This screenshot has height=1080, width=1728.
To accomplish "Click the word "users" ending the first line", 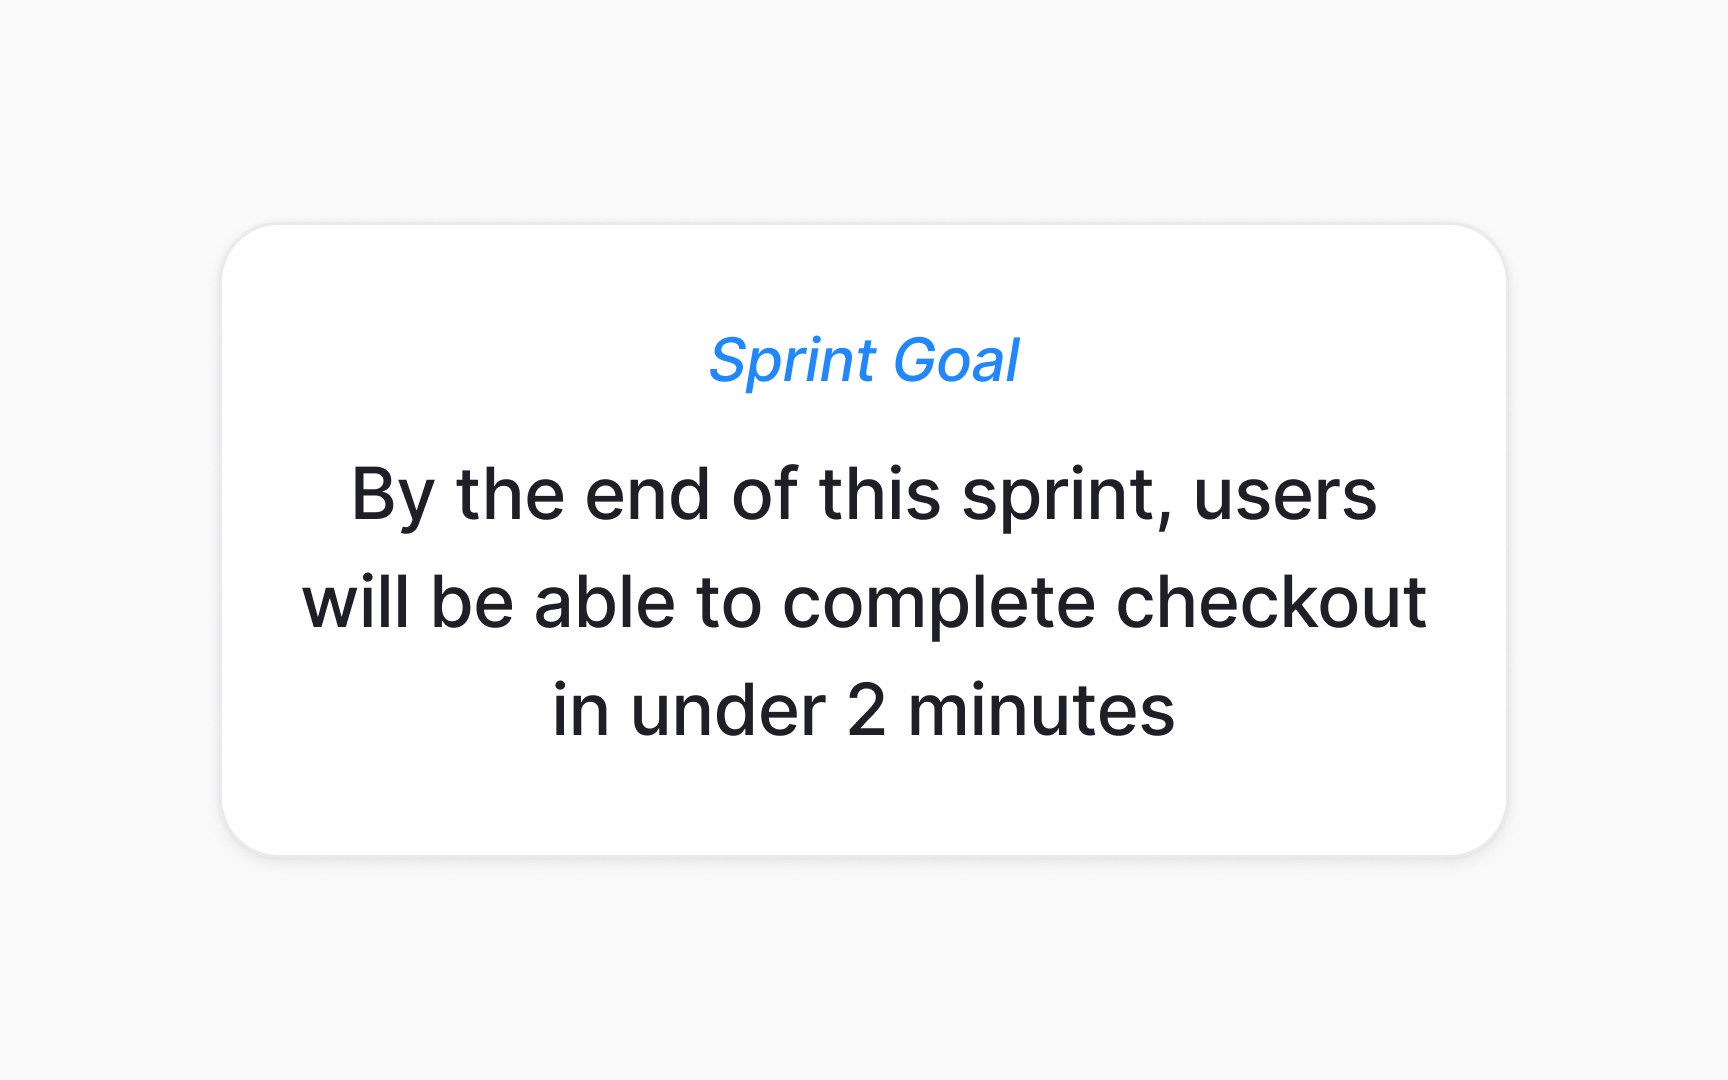I will pos(1285,497).
